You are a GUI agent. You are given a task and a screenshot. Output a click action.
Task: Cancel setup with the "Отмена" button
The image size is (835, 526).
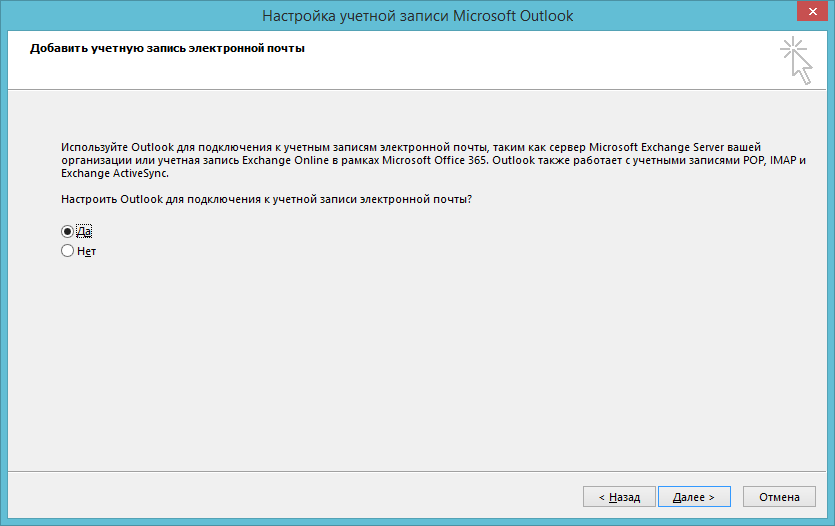point(779,496)
